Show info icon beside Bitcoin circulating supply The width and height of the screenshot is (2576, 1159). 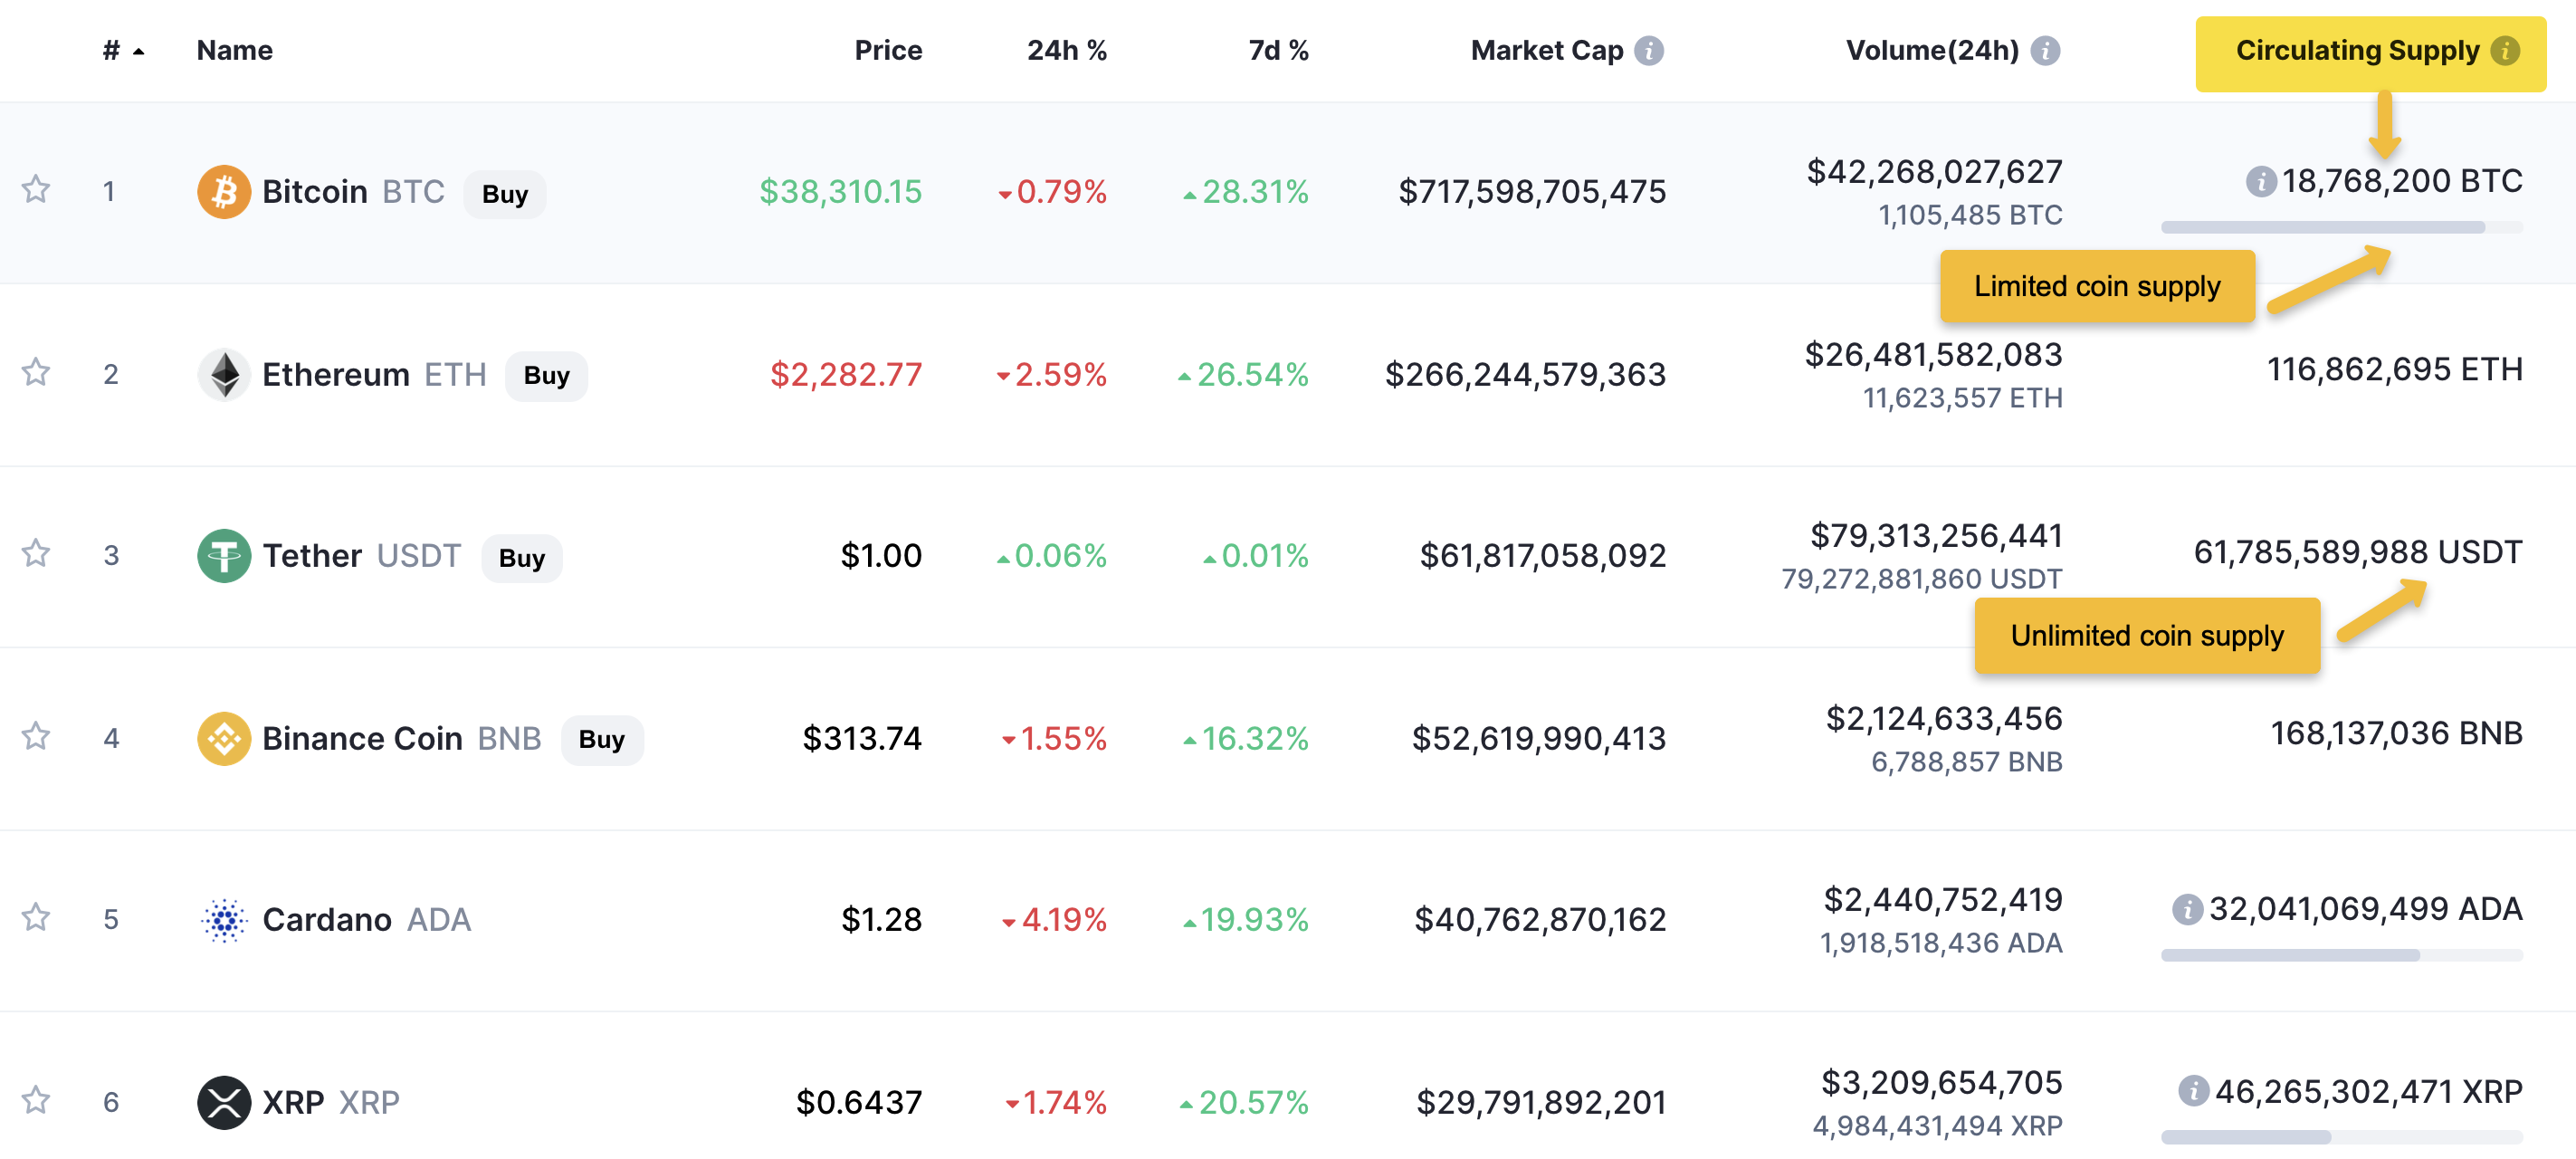click(x=2260, y=182)
